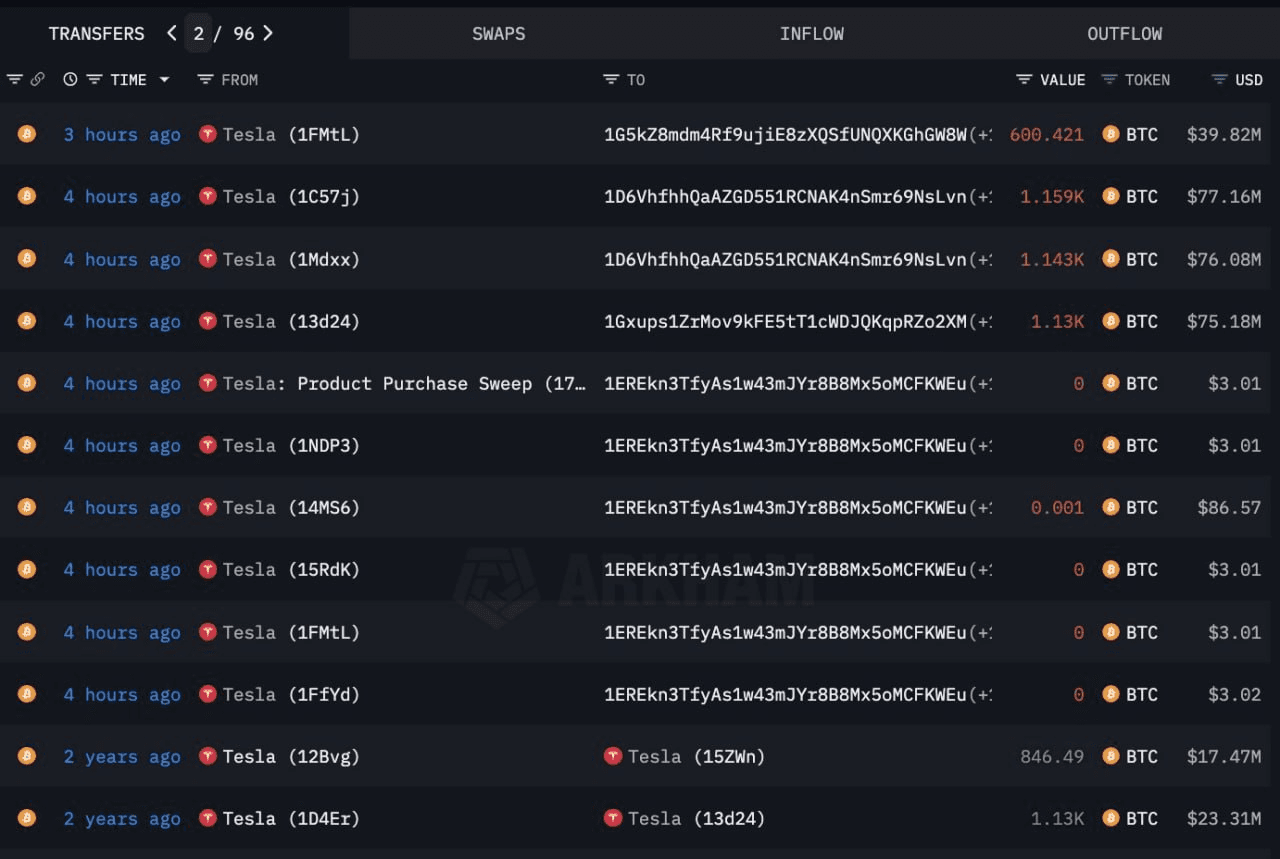Open the sender Tesla (1FfYd)
The width and height of the screenshot is (1280, 859).
click(x=291, y=694)
